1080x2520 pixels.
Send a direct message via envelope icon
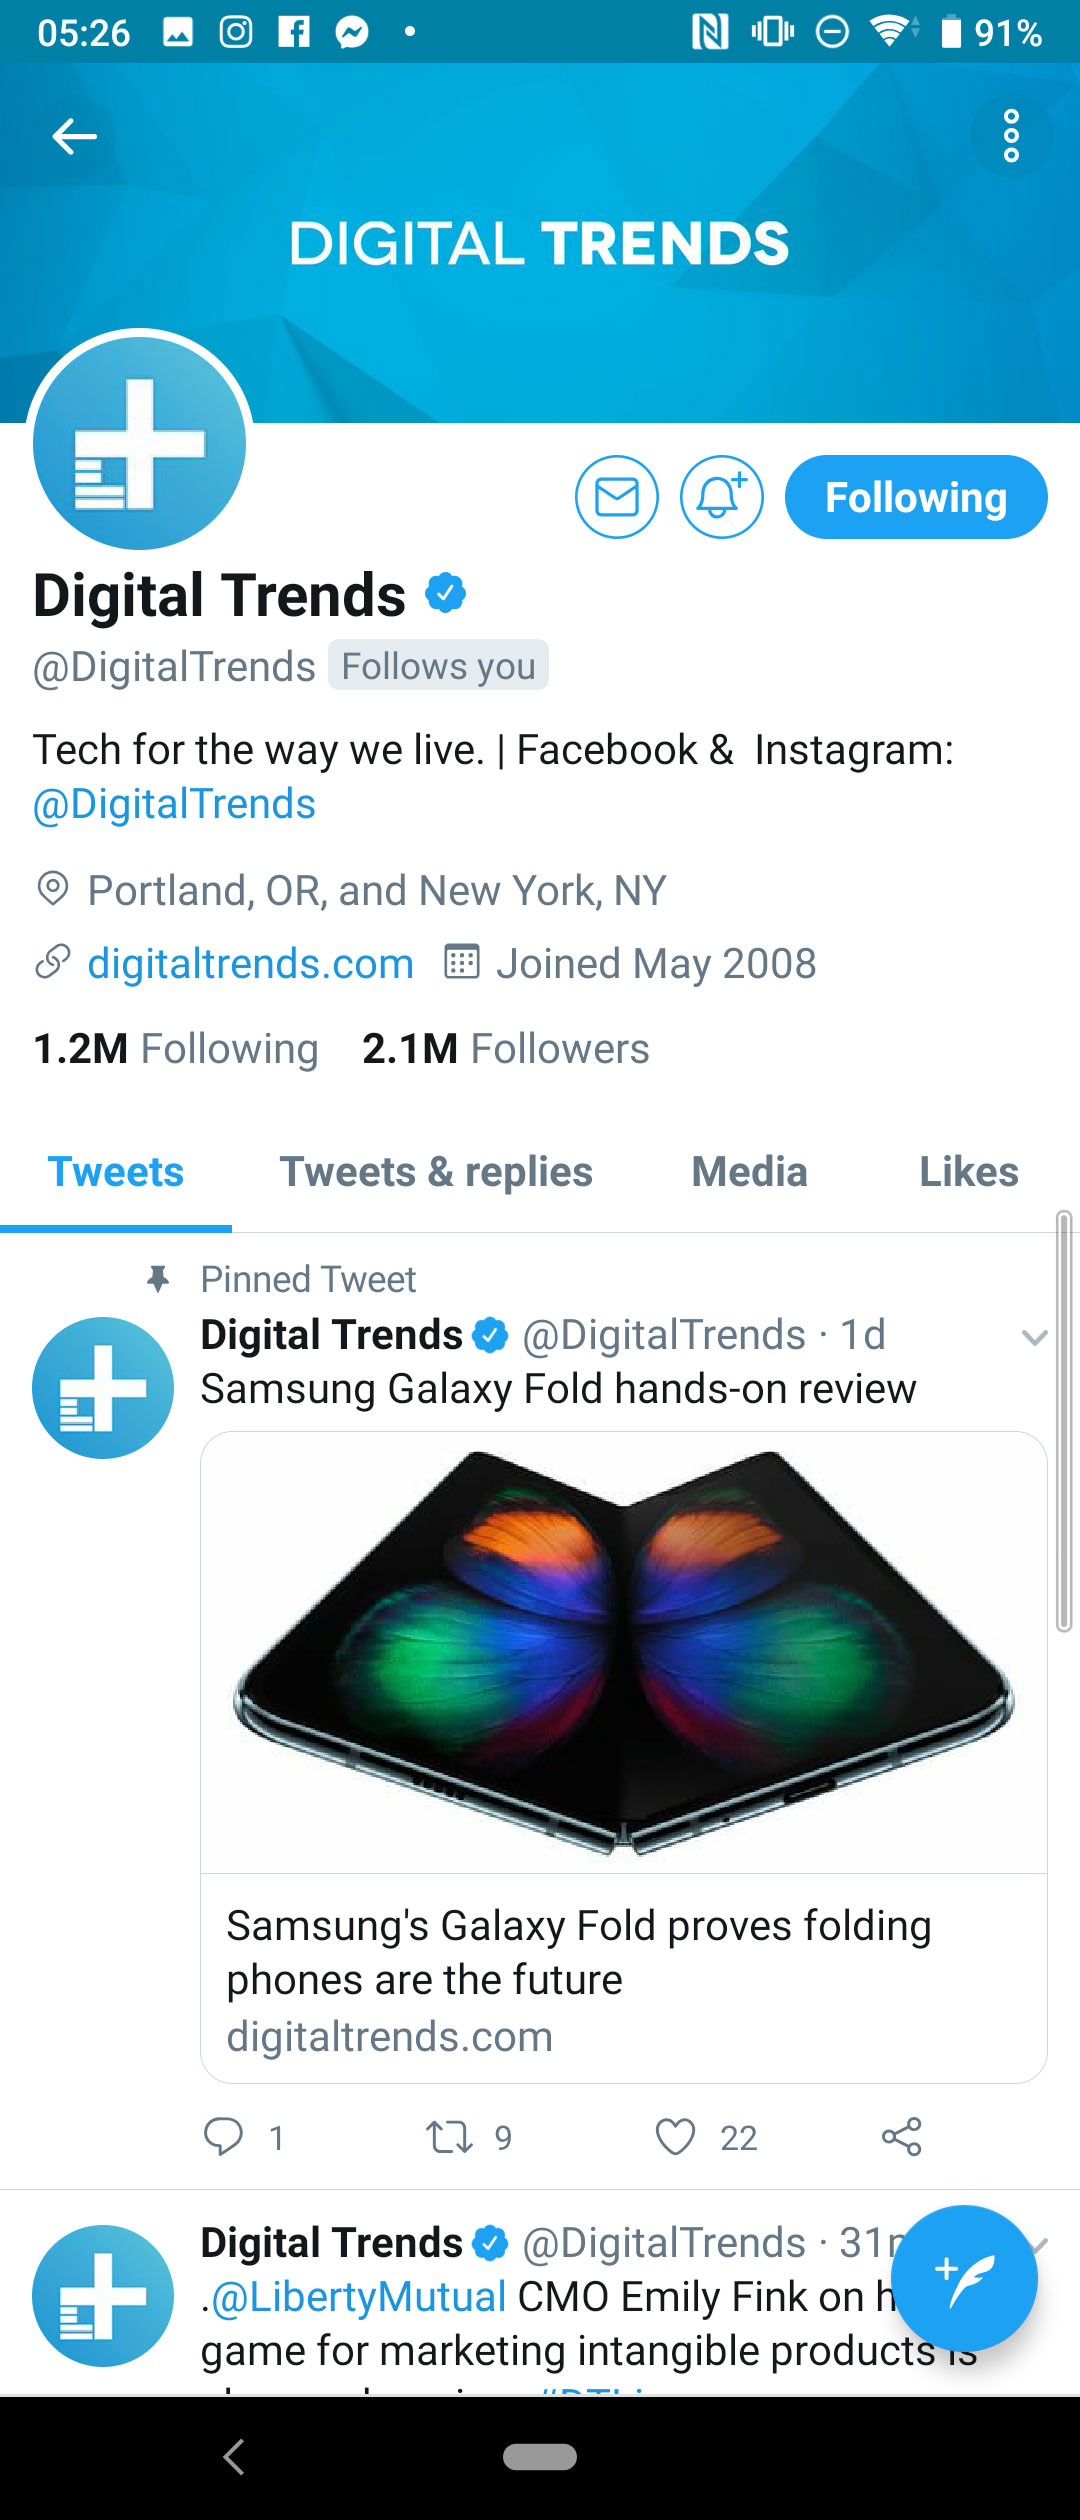pos(618,496)
